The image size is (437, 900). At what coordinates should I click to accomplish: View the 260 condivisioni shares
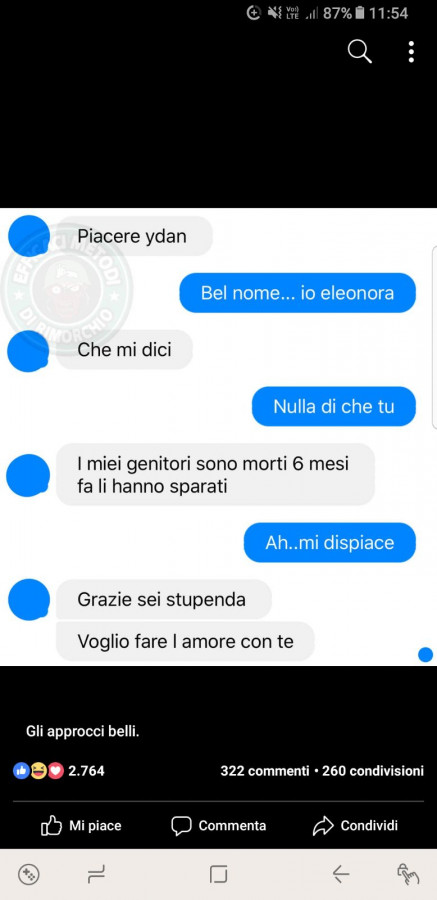[373, 771]
